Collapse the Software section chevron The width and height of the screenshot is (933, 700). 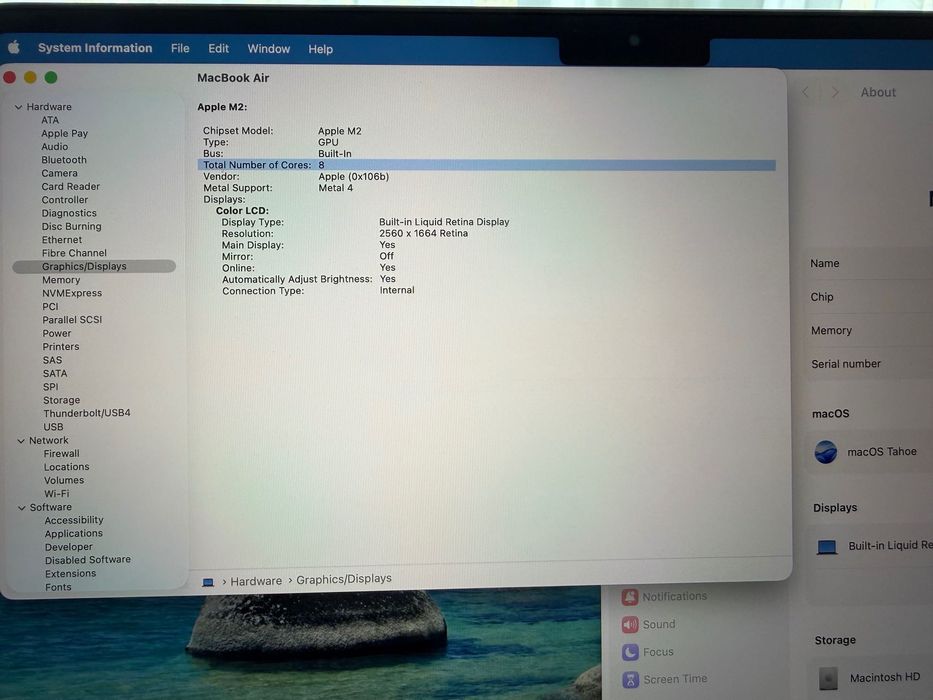click(x=21, y=508)
